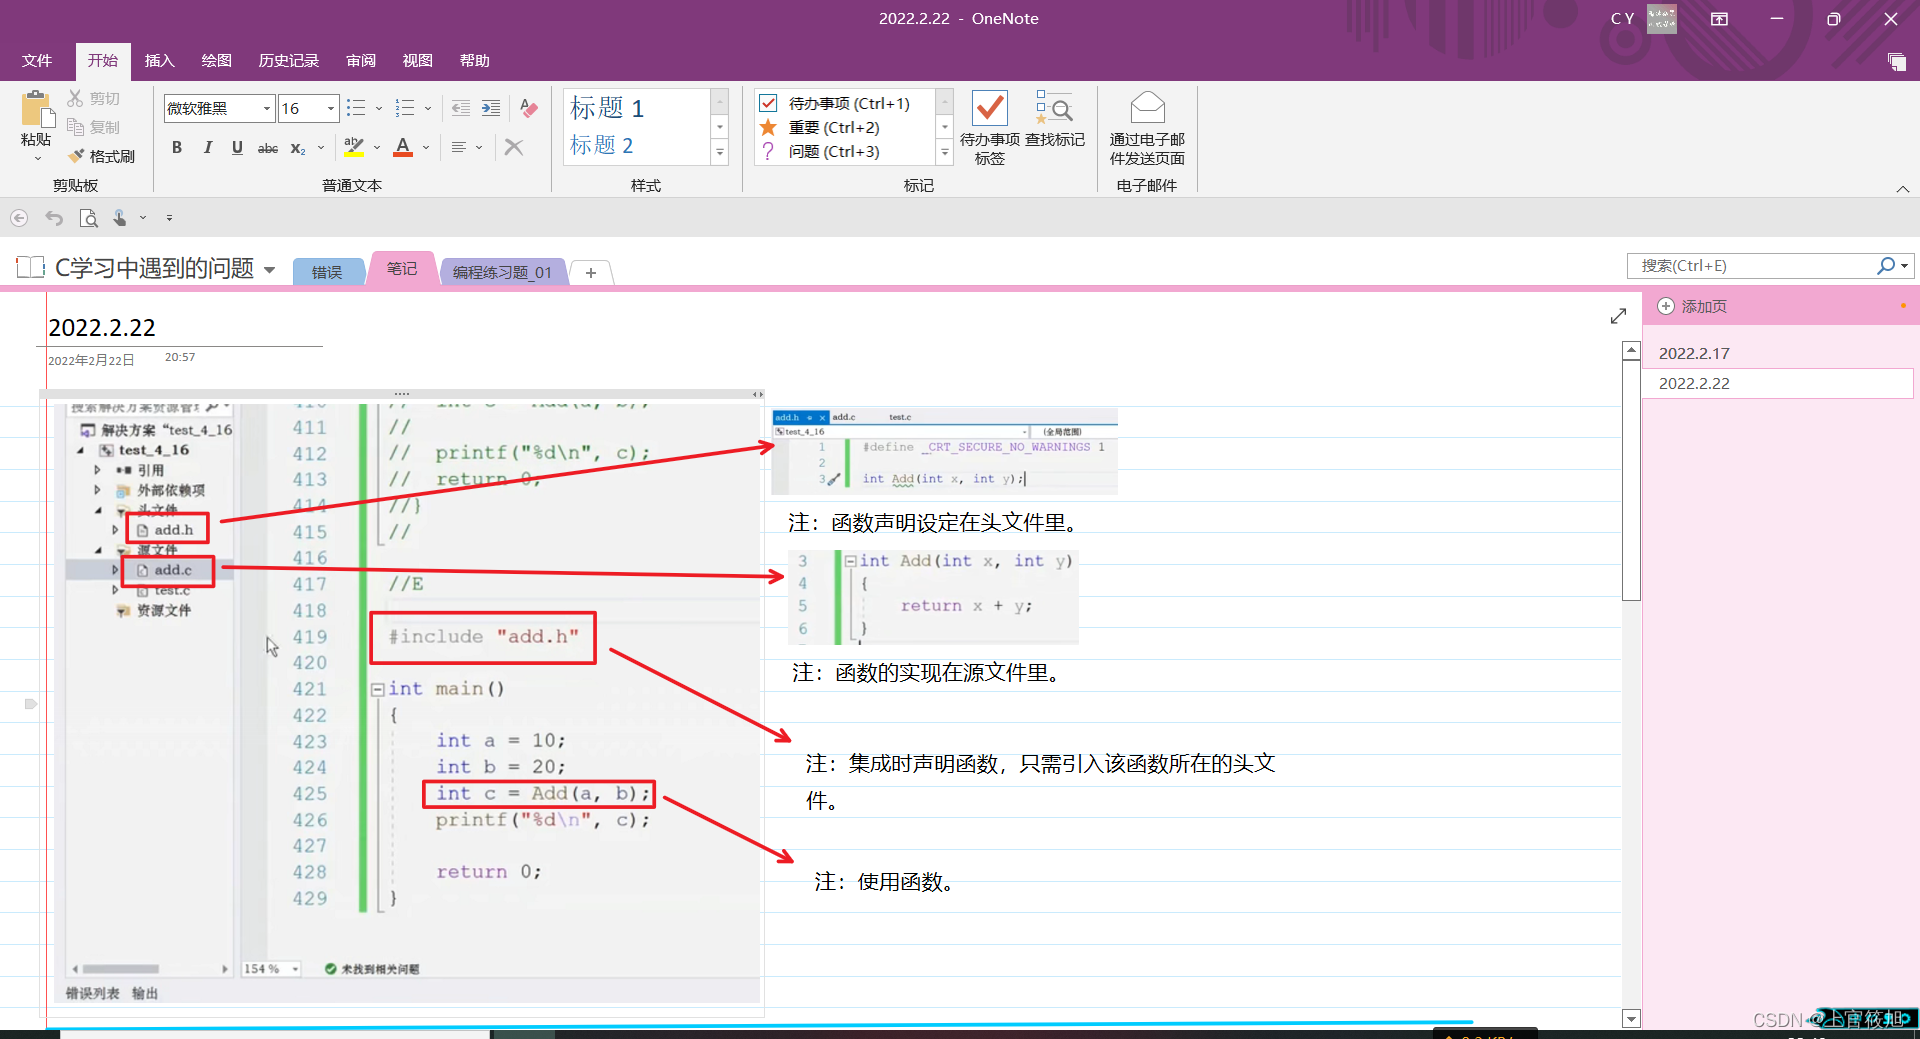Decrease the indent level
This screenshot has height=1039, width=1920.
[461, 108]
